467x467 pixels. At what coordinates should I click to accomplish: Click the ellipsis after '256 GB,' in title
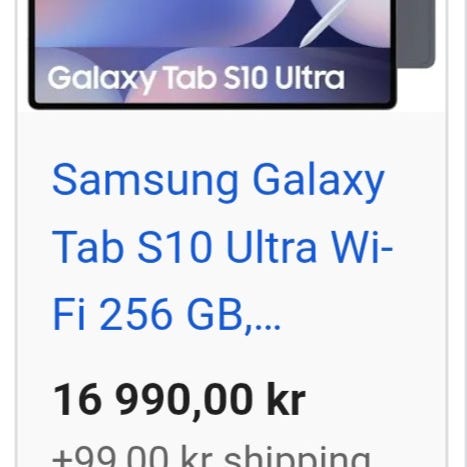tap(267, 324)
